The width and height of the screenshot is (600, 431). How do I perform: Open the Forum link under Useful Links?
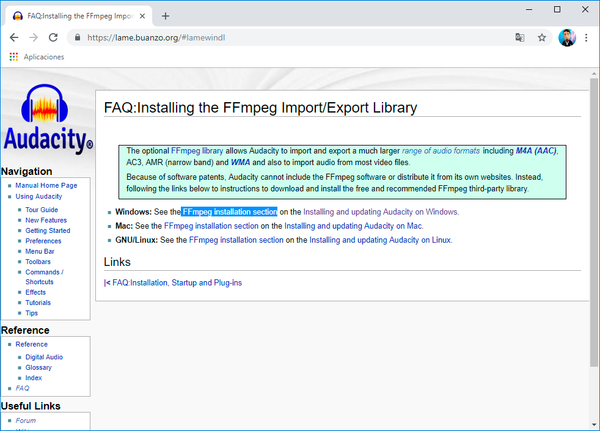coord(26,420)
